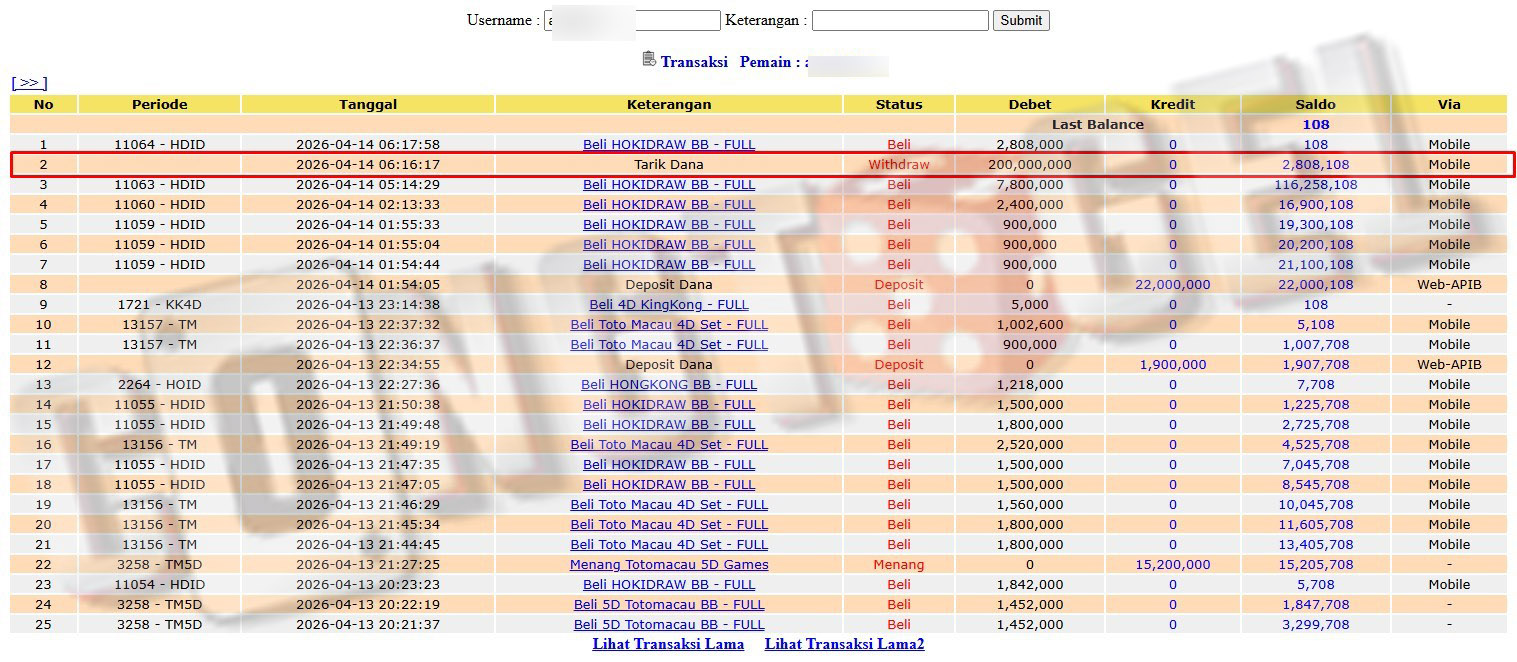Open Lihat Transaksi Lama2 link
The width and height of the screenshot is (1517, 662).
[x=844, y=644]
